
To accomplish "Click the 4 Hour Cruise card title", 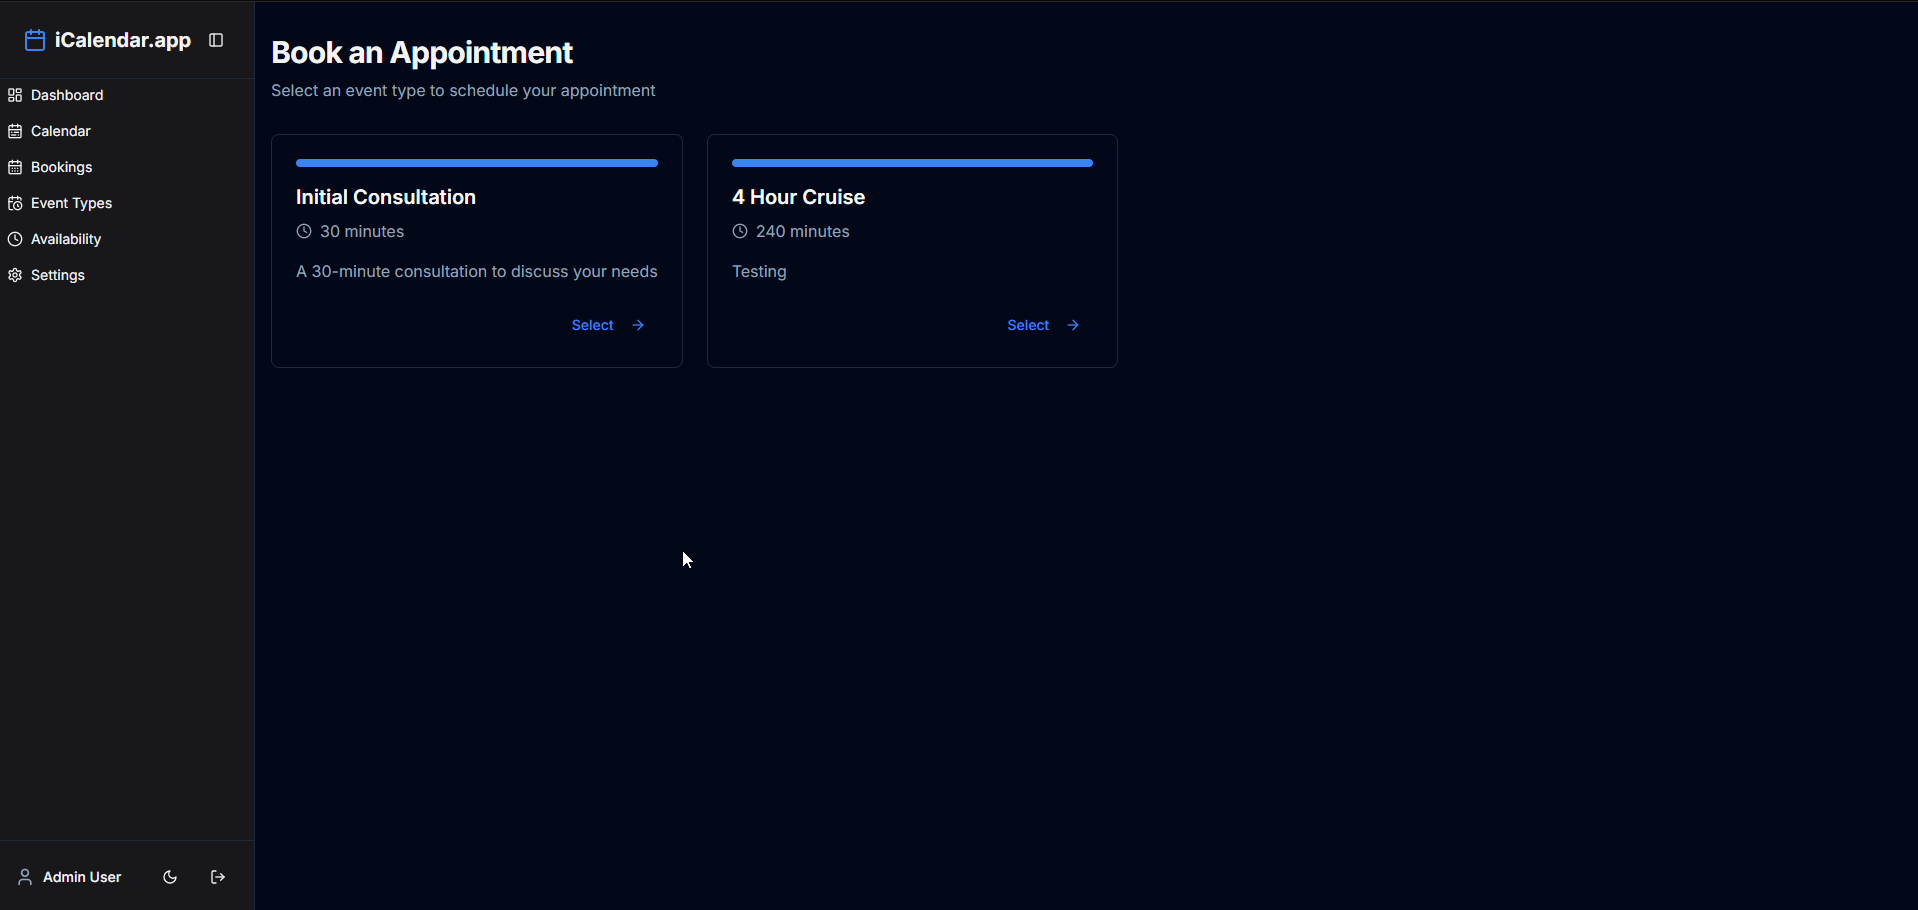I will pyautogui.click(x=798, y=197).
